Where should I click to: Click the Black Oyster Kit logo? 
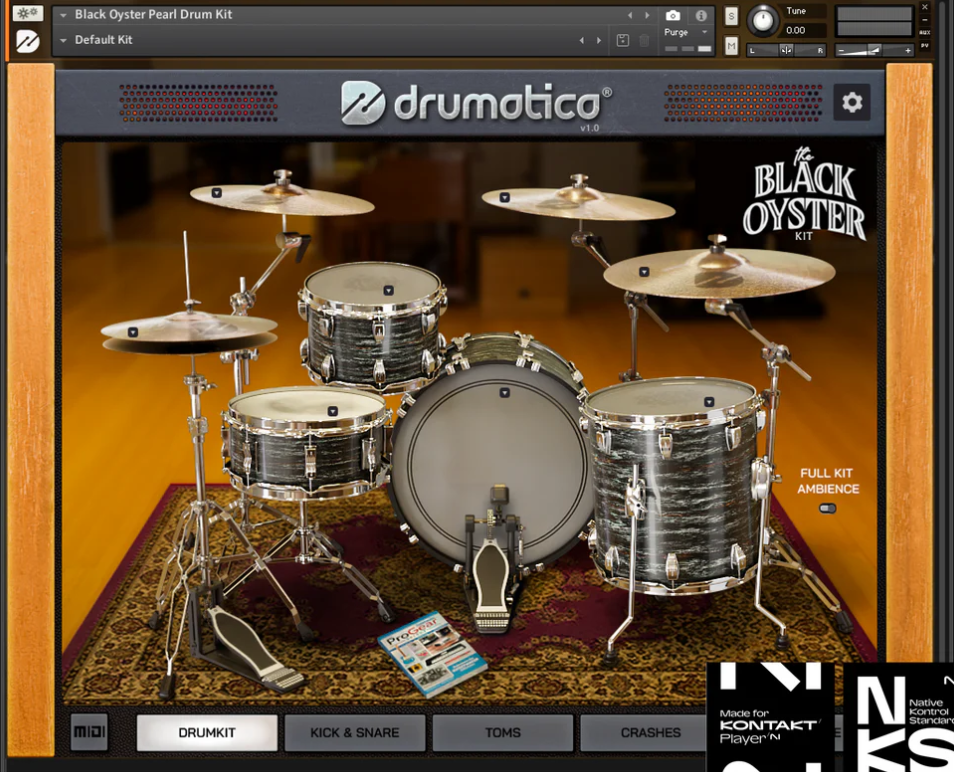pos(804,195)
